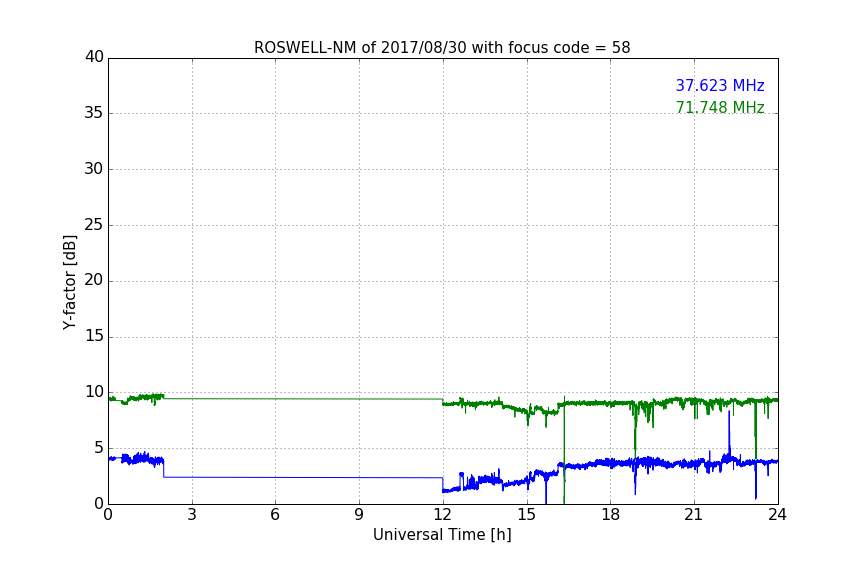The width and height of the screenshot is (864, 576).
Task: Click the y-axis tick label 40
Action: pyautogui.click(x=94, y=57)
